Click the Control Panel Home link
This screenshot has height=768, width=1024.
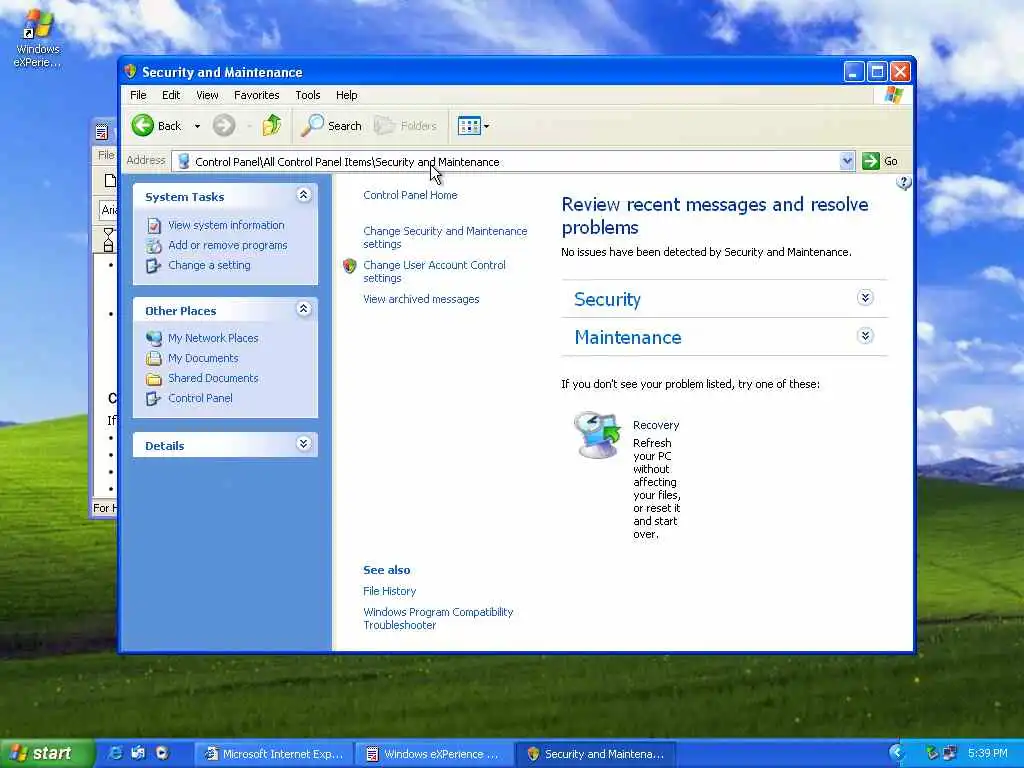[410, 195]
